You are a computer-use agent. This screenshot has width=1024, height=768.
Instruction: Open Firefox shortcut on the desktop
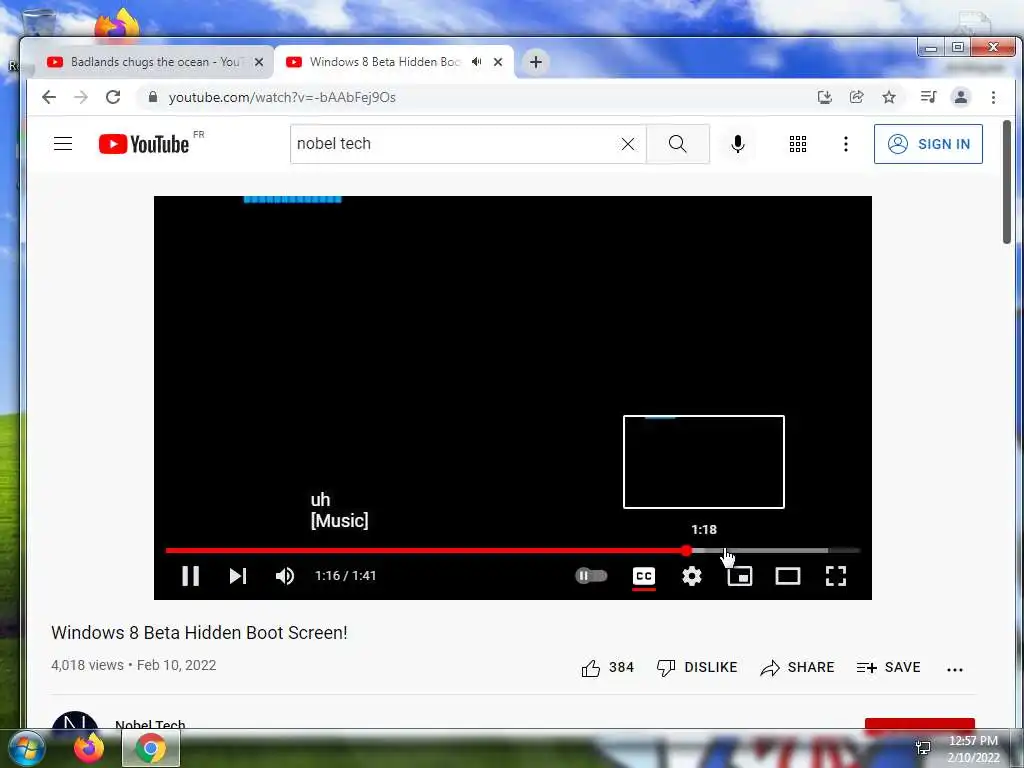tap(116, 25)
